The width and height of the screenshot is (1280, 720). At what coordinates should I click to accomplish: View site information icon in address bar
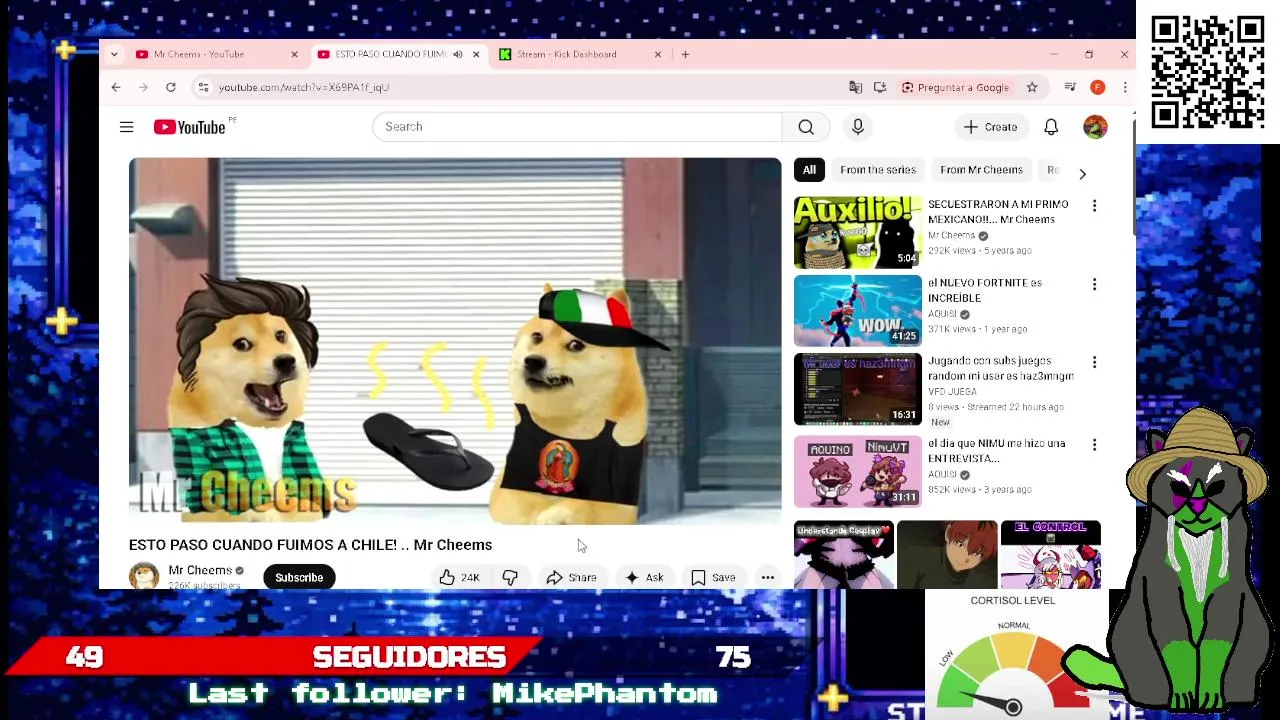pos(203,87)
